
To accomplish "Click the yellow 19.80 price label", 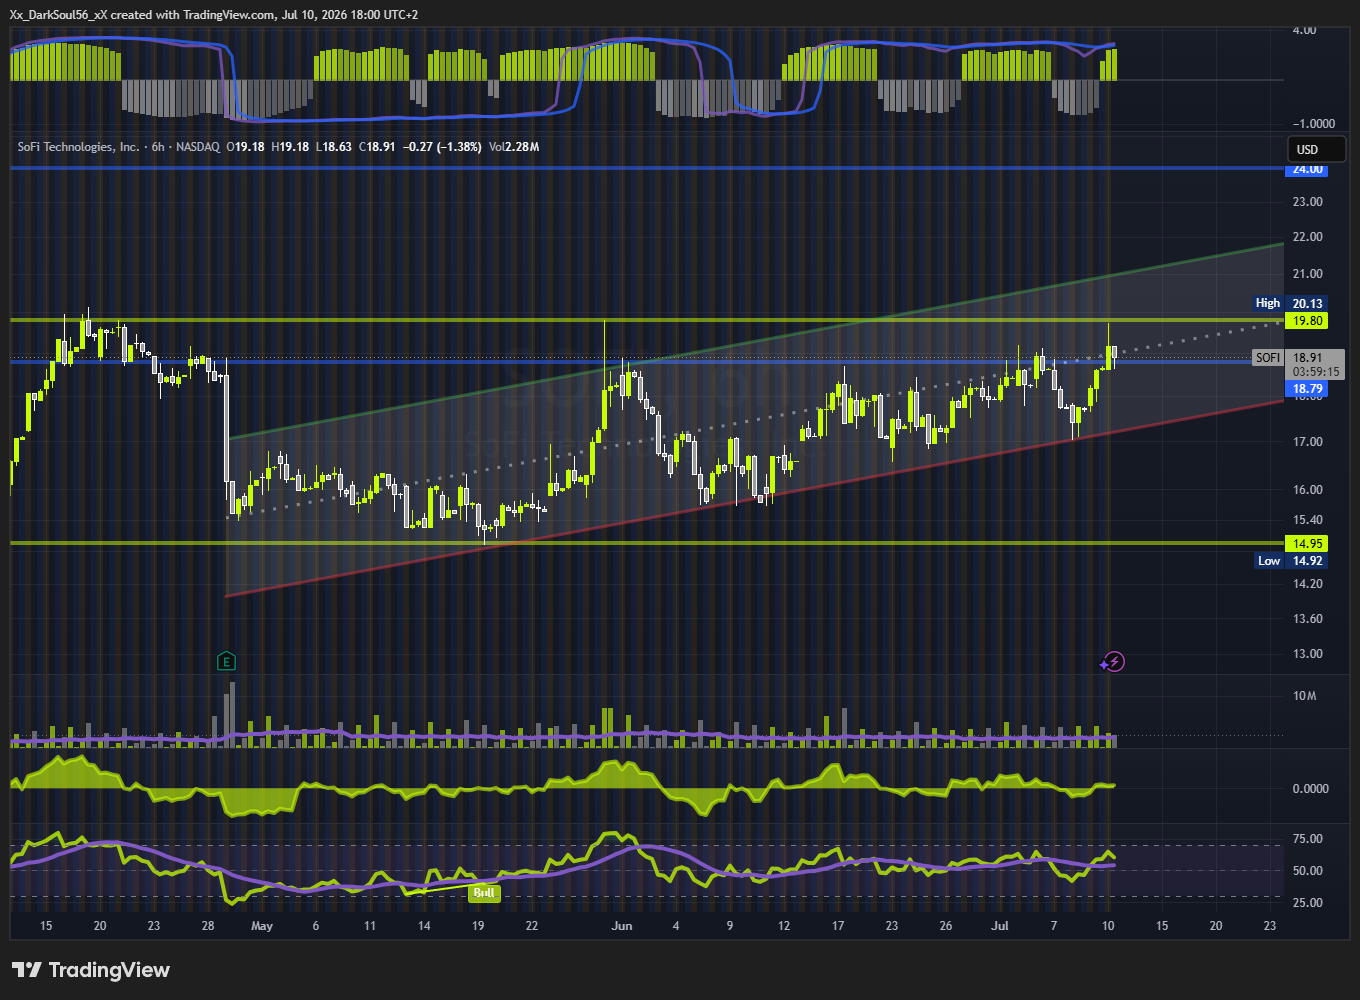I will tap(1308, 321).
